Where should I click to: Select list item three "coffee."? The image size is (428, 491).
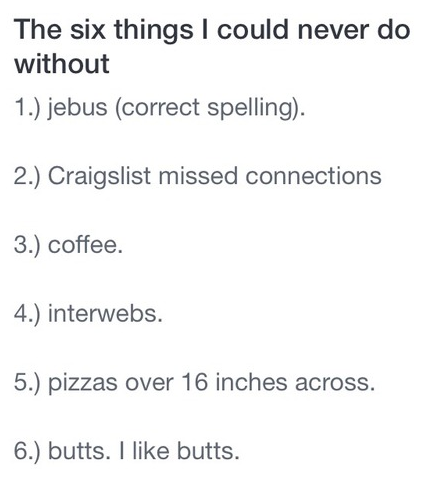(x=68, y=245)
